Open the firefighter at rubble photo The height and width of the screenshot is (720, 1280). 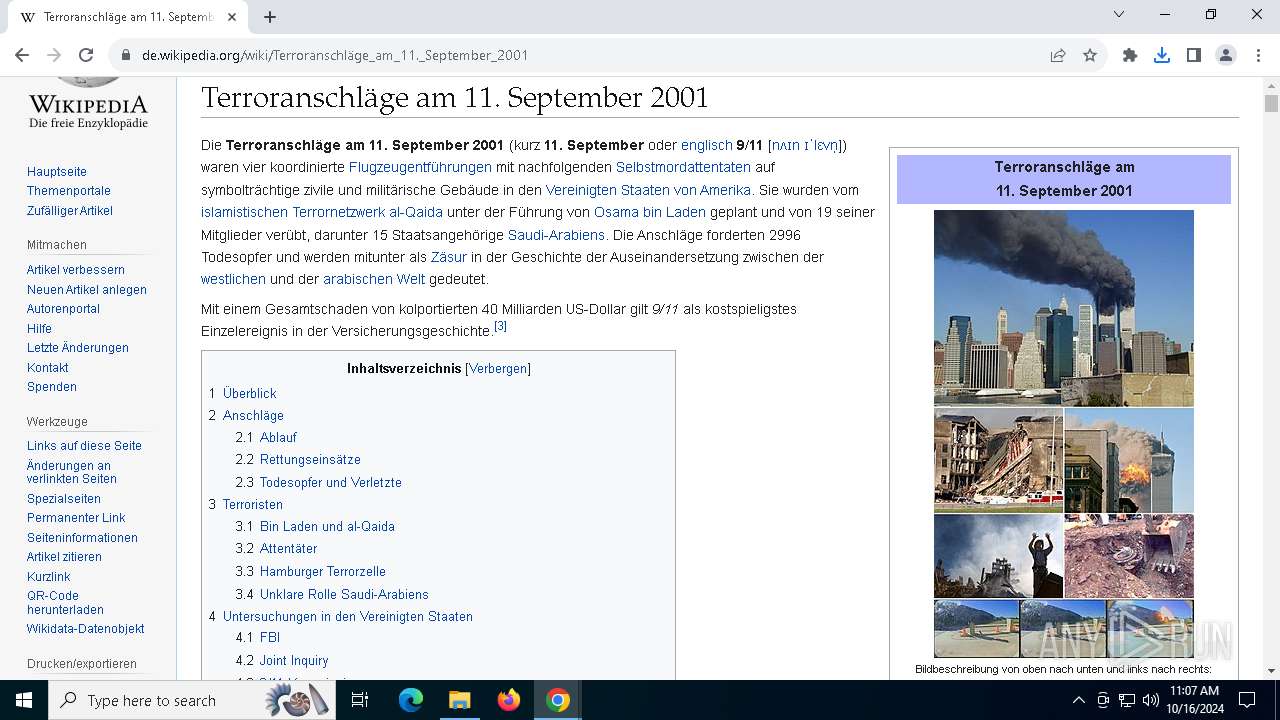tap(999, 556)
